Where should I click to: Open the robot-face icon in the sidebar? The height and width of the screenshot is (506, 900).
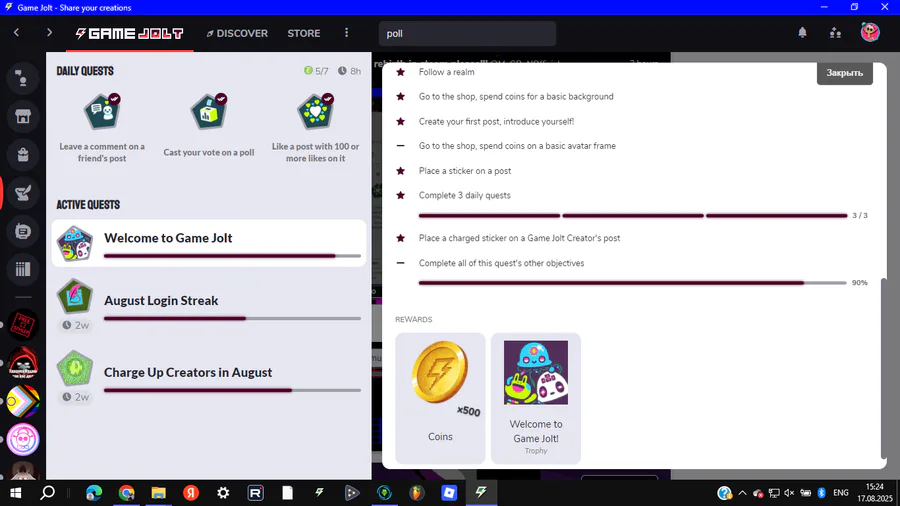point(22,231)
